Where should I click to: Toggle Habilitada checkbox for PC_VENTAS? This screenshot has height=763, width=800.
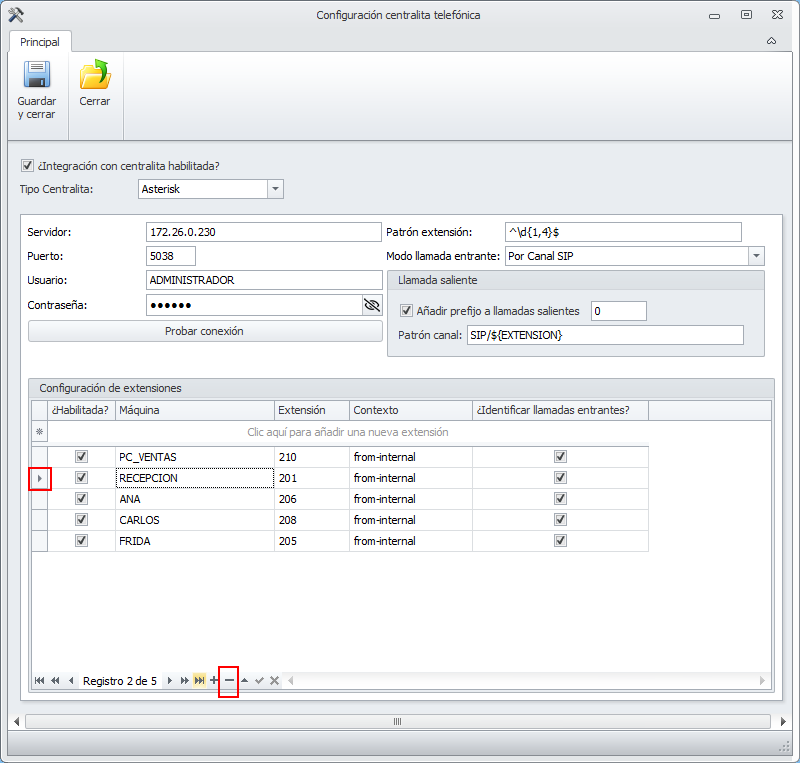[x=82, y=457]
